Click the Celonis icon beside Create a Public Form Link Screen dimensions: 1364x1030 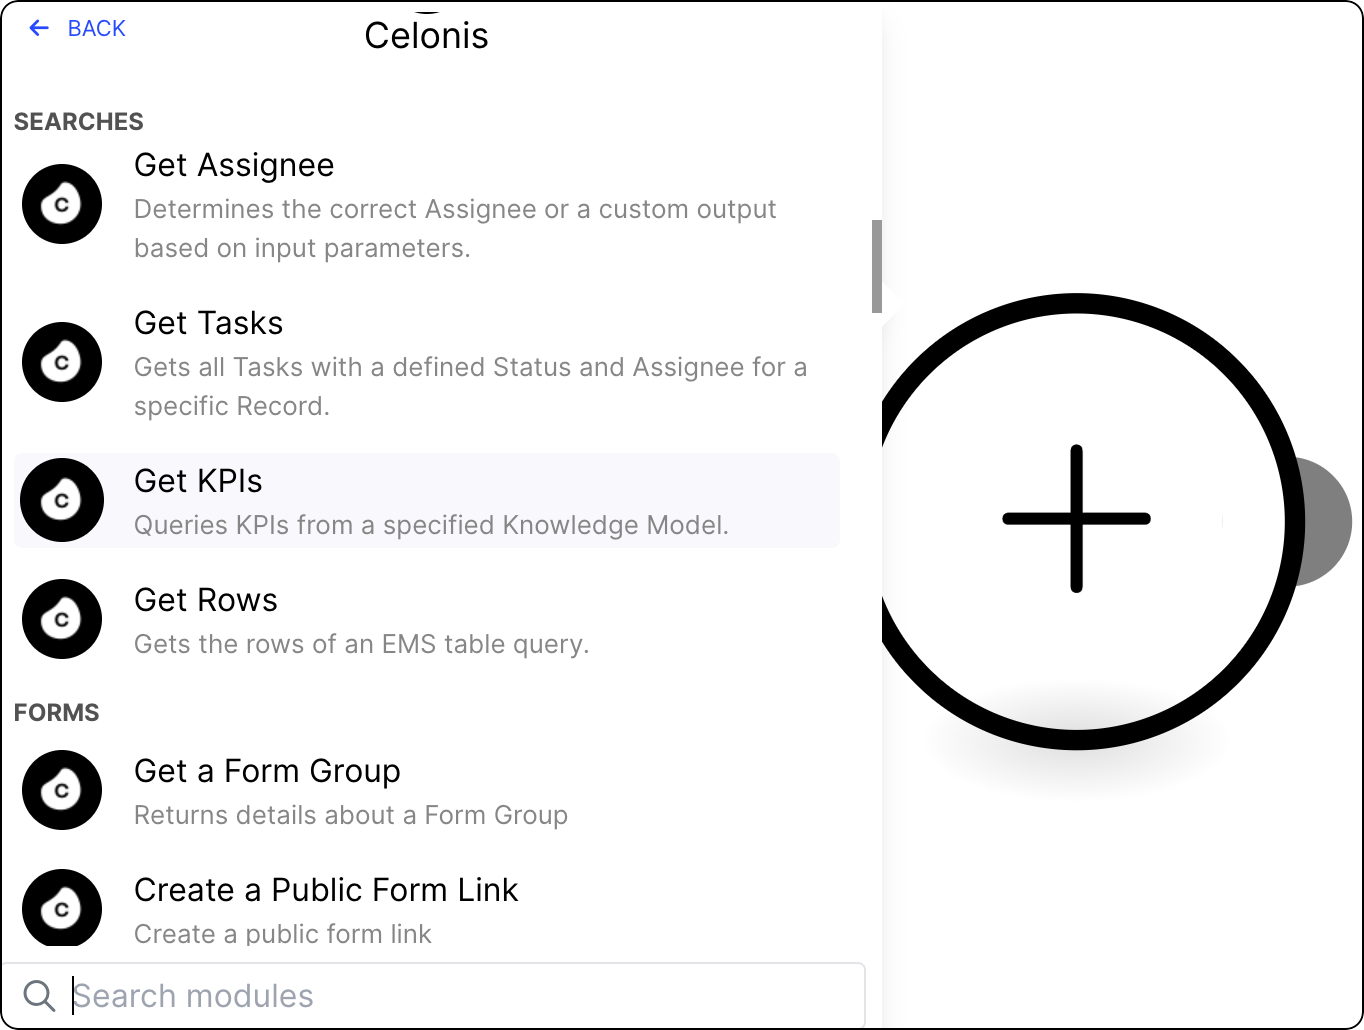(62, 908)
